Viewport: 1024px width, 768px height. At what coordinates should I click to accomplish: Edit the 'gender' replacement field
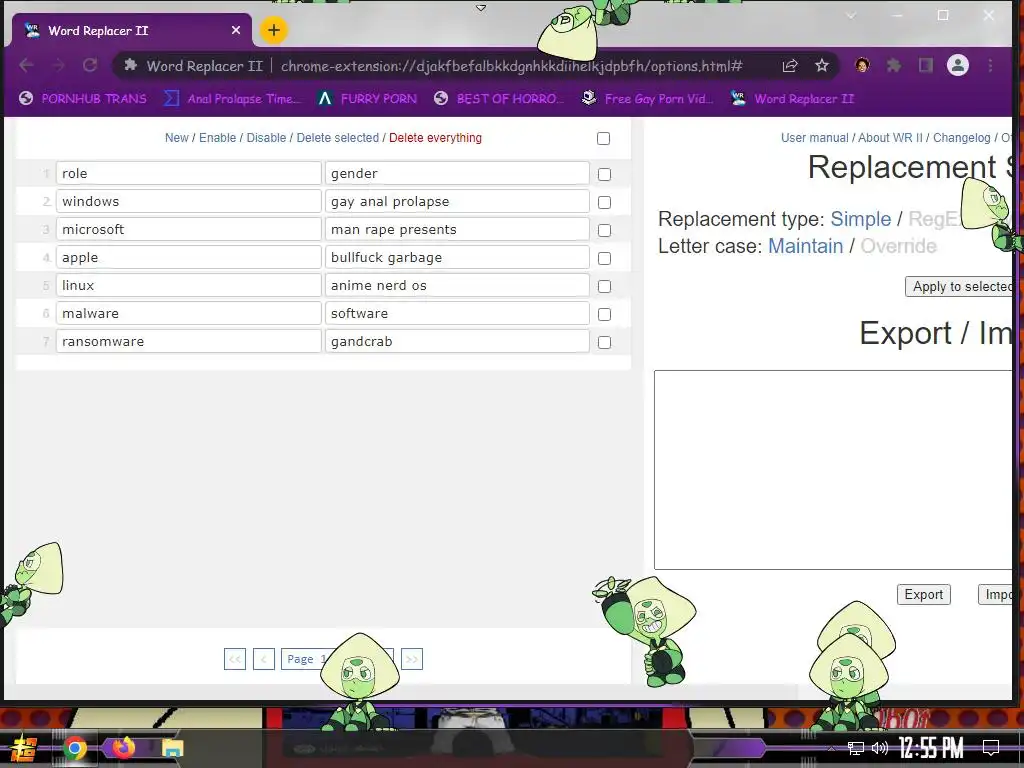pyautogui.click(x=457, y=174)
